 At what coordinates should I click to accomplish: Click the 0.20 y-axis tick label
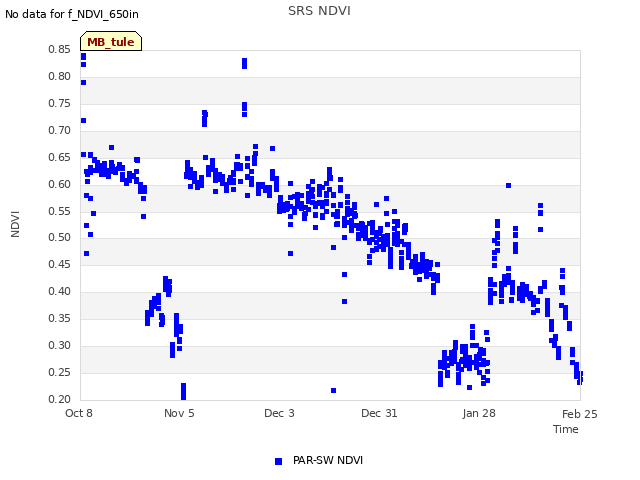coord(60,399)
